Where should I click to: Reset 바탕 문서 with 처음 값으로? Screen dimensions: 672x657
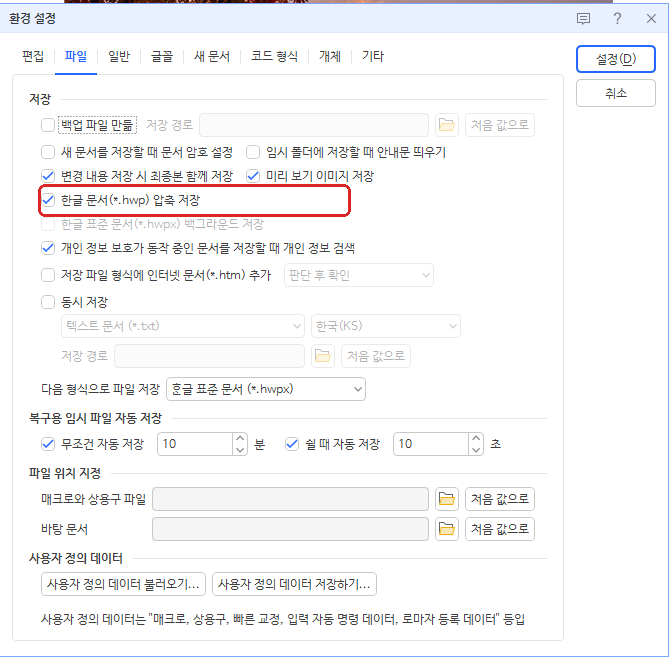pos(500,529)
